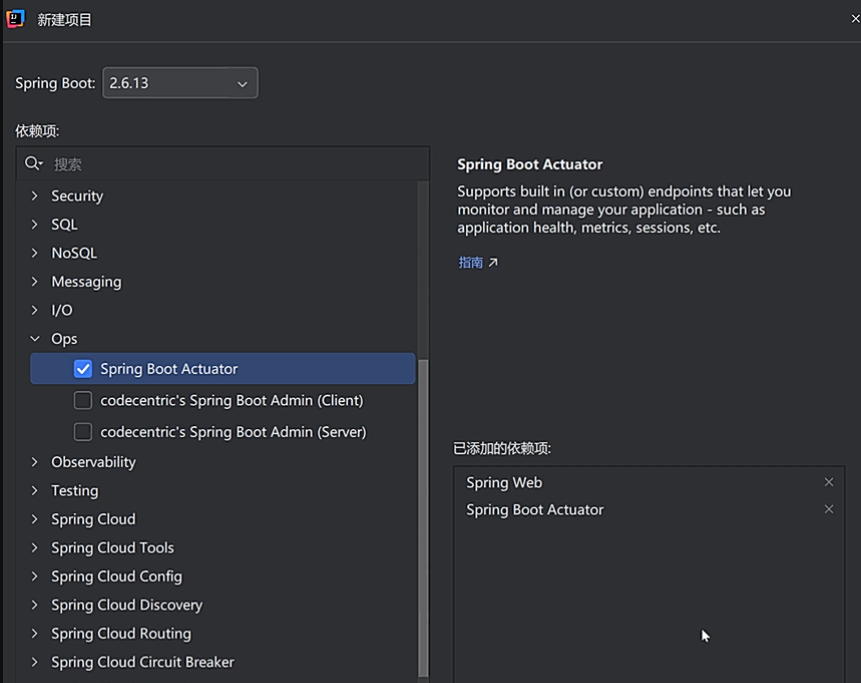Remove Spring Boot Actuator from added dependencies

pyautogui.click(x=829, y=510)
